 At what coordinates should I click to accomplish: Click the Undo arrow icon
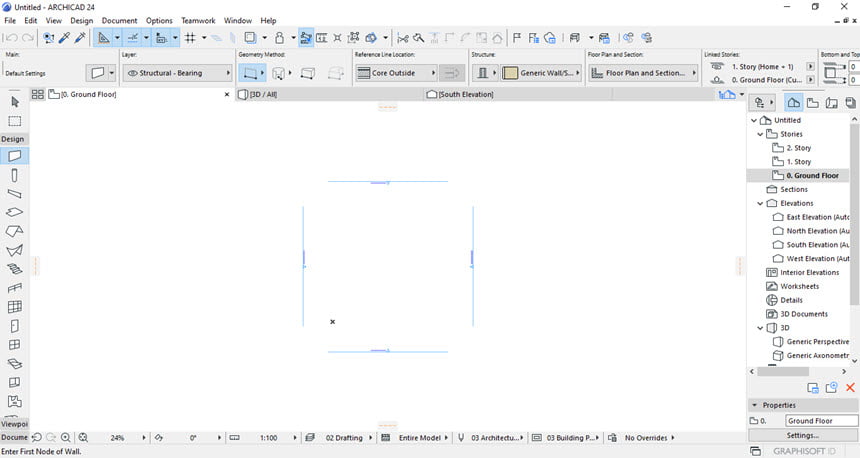coord(12,38)
